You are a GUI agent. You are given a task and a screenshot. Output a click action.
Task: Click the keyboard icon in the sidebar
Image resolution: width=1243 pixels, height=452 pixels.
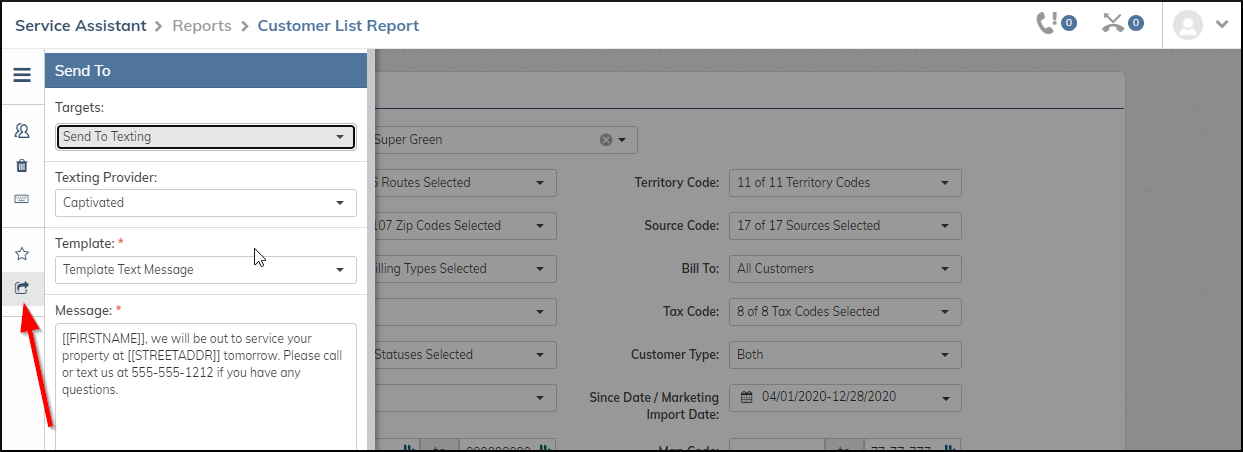[21, 199]
